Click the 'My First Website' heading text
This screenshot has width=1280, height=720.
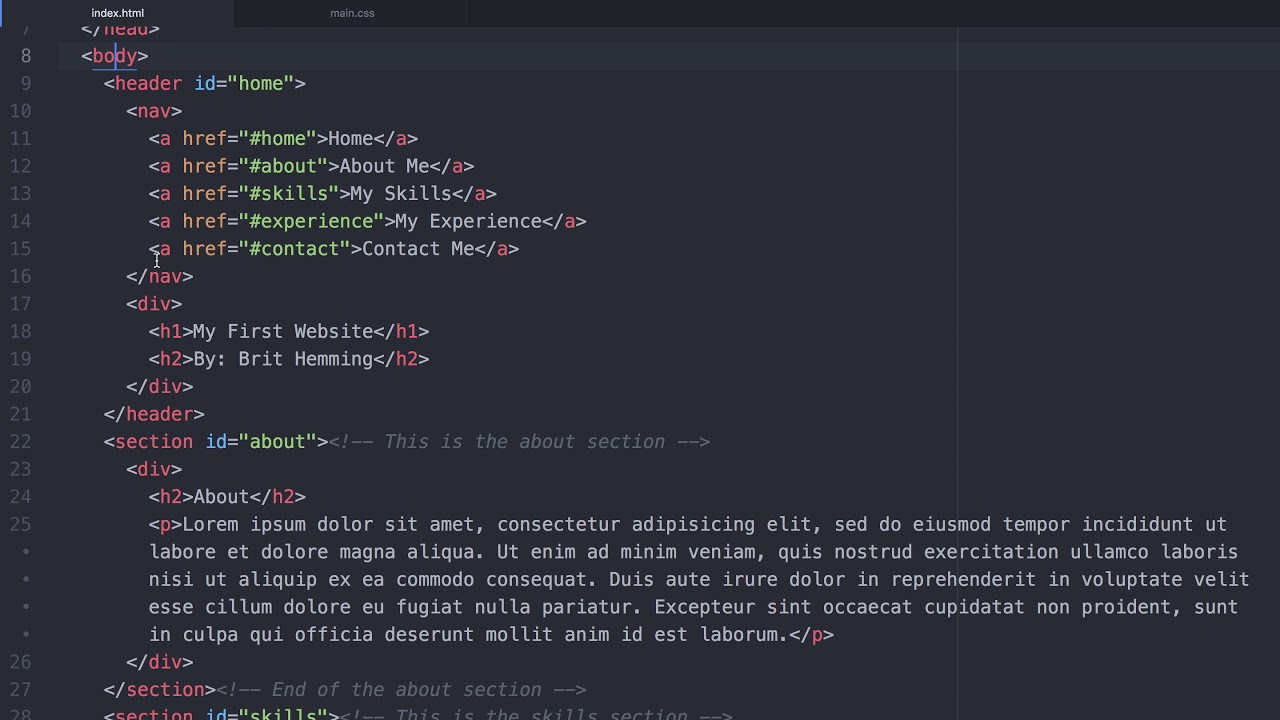[283, 332]
